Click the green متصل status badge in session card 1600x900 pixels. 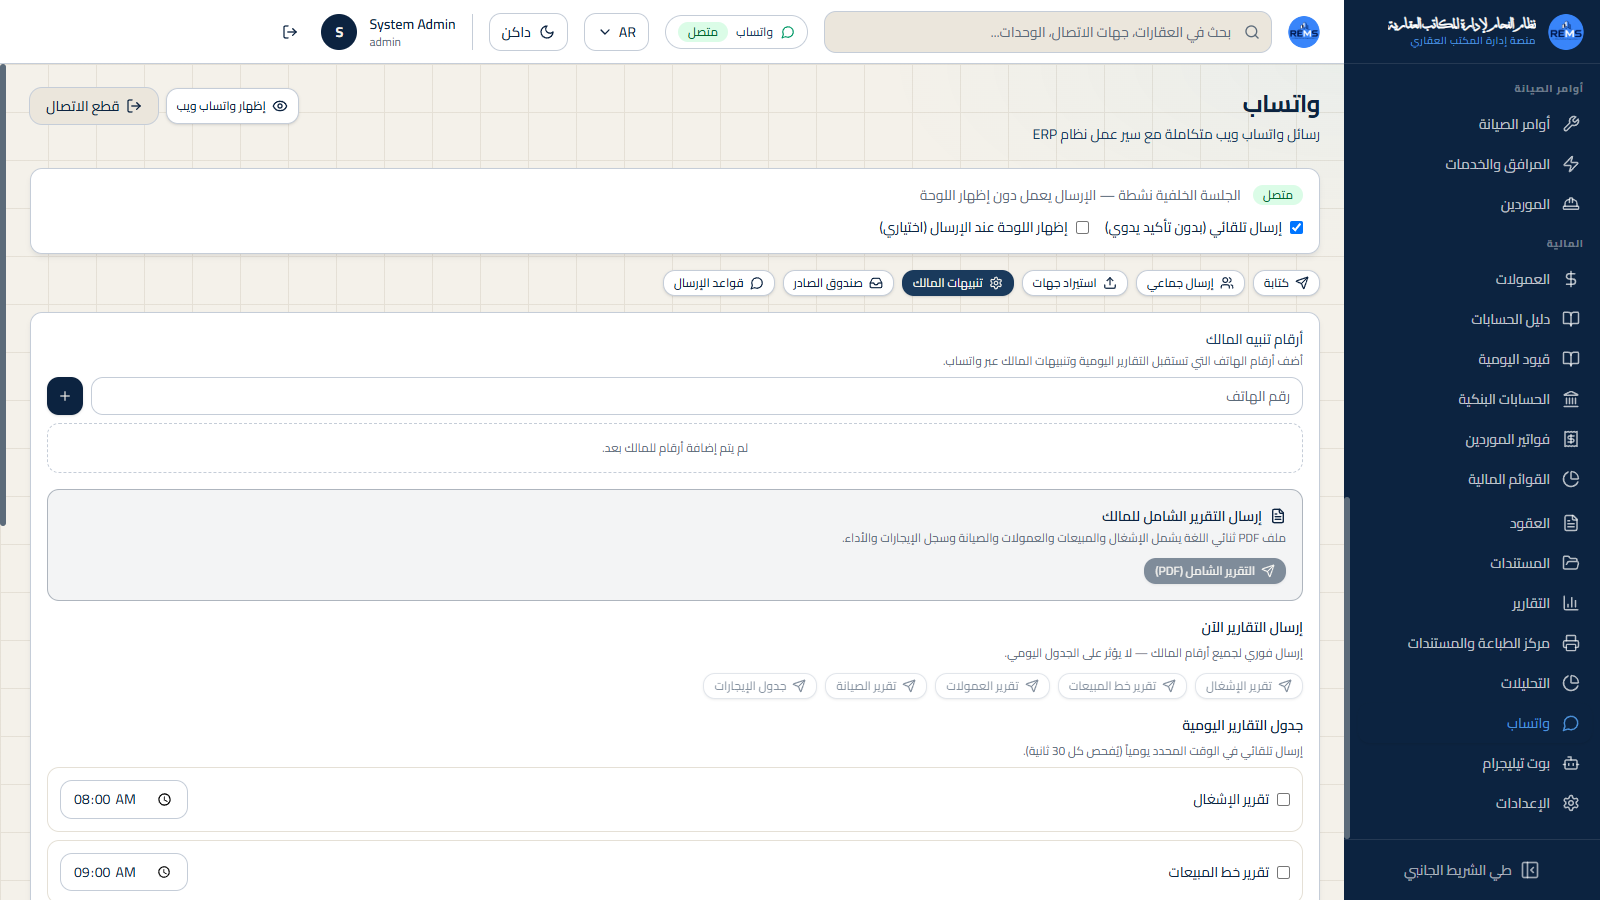tap(1278, 195)
